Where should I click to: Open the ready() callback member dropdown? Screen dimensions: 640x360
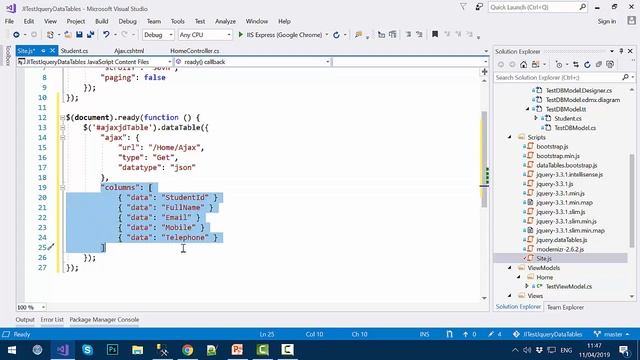click(252, 62)
